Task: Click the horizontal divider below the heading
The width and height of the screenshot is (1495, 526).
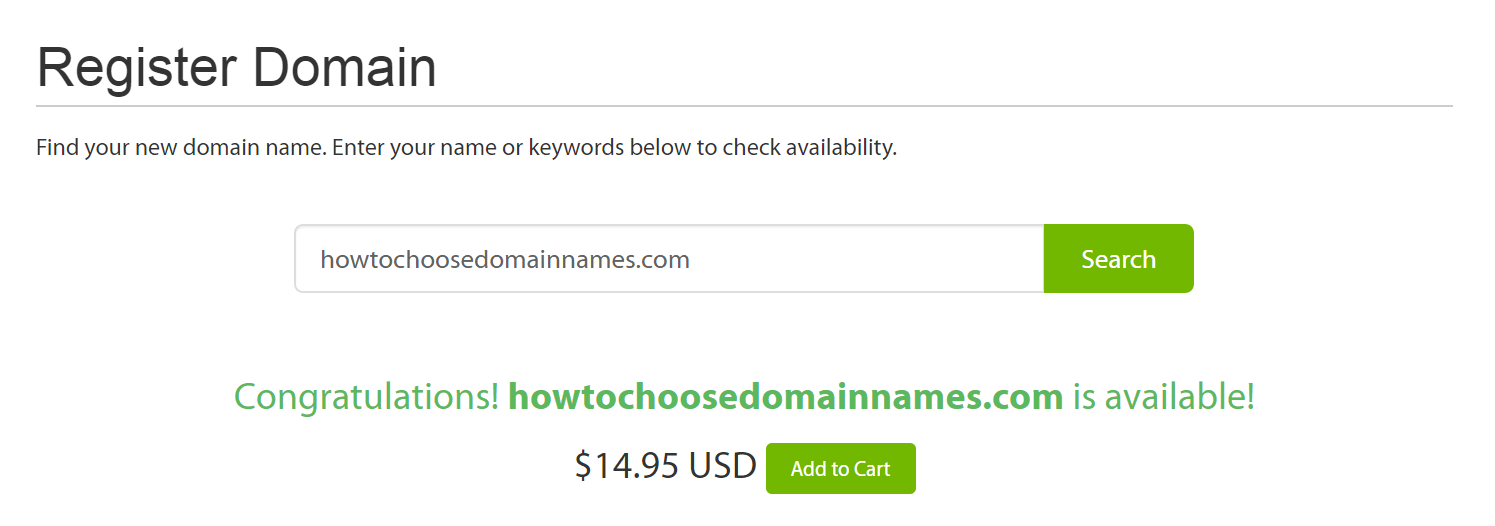Action: [x=744, y=105]
